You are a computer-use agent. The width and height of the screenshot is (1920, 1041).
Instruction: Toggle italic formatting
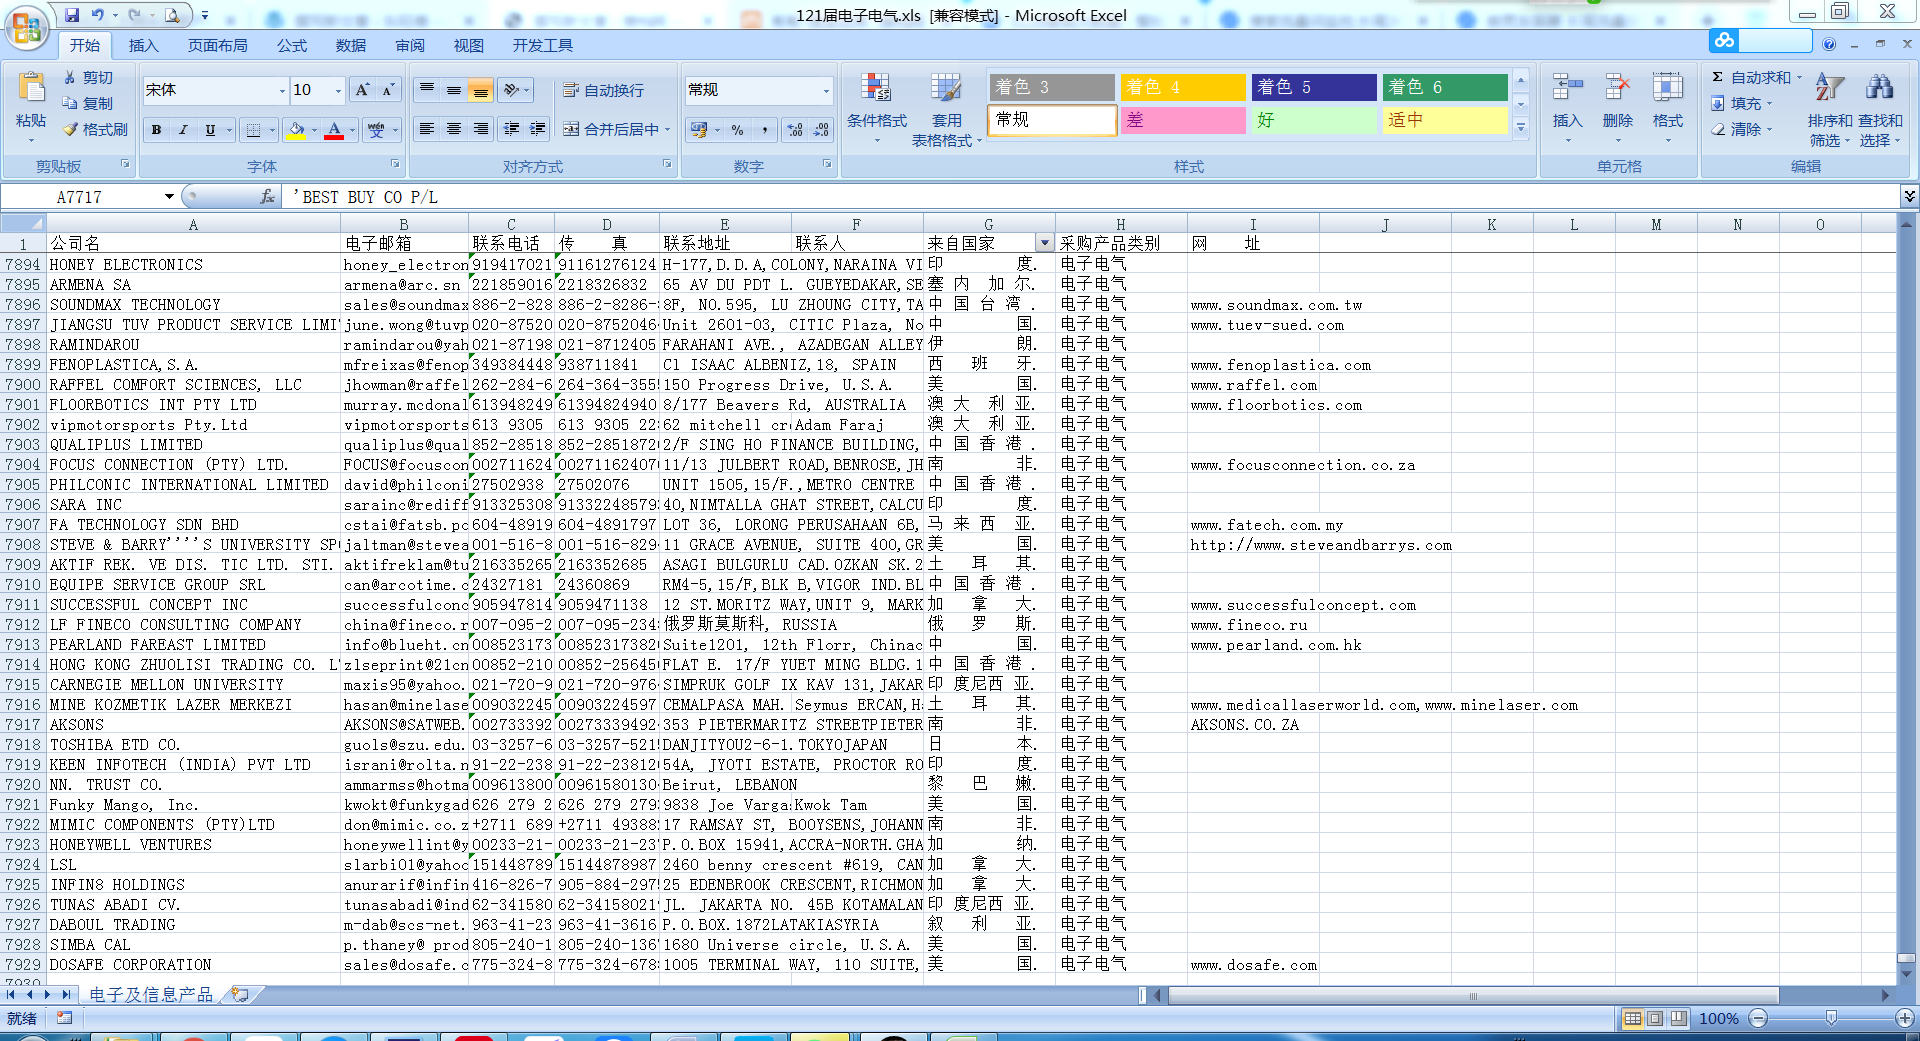(x=183, y=130)
